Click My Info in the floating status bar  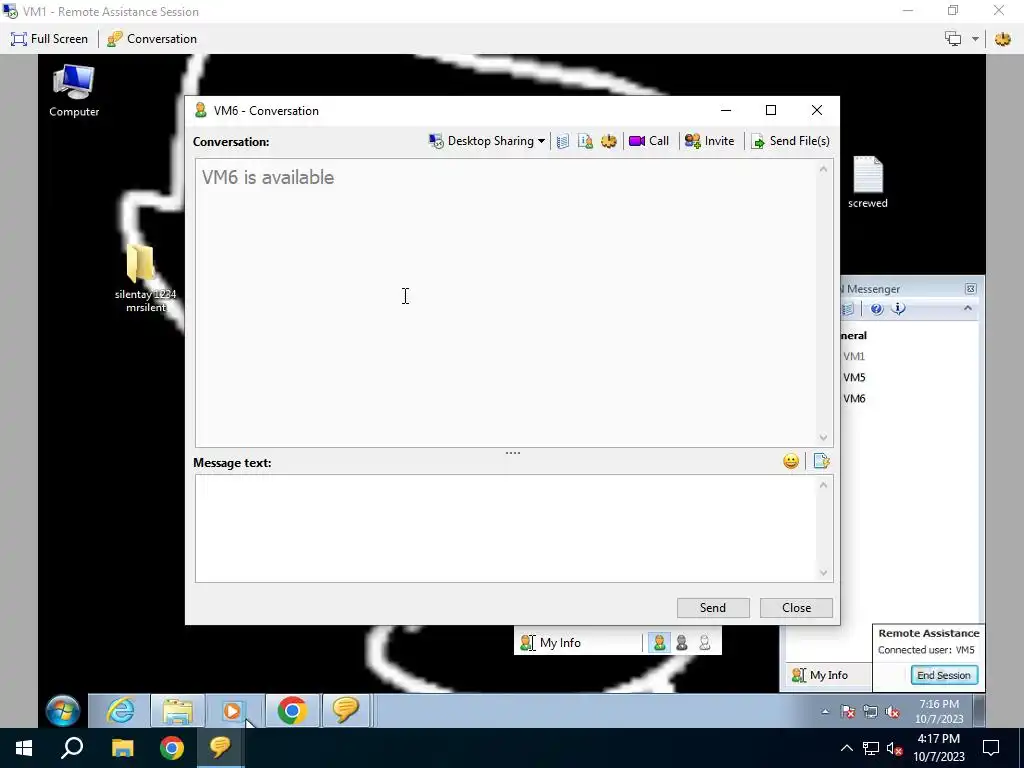[x=551, y=643]
